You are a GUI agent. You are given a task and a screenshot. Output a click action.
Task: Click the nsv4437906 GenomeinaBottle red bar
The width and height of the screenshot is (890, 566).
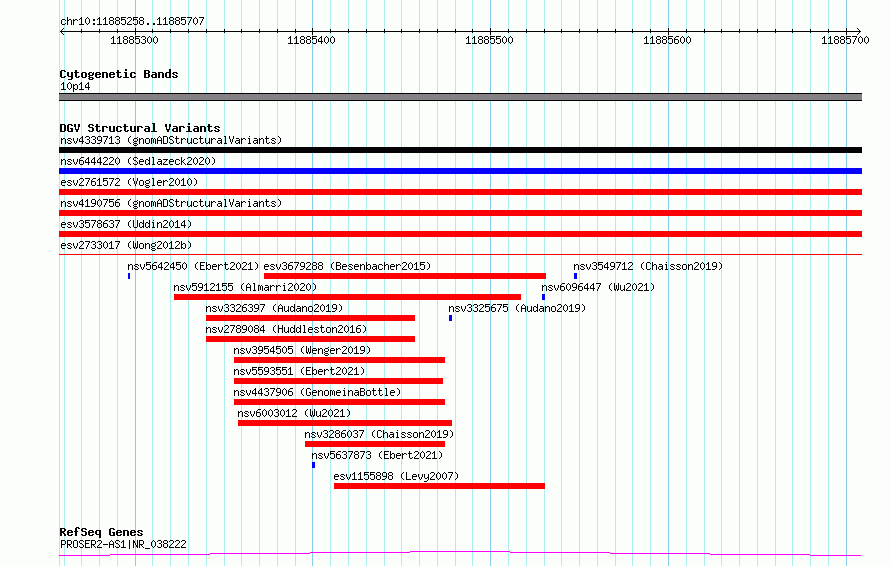point(339,402)
